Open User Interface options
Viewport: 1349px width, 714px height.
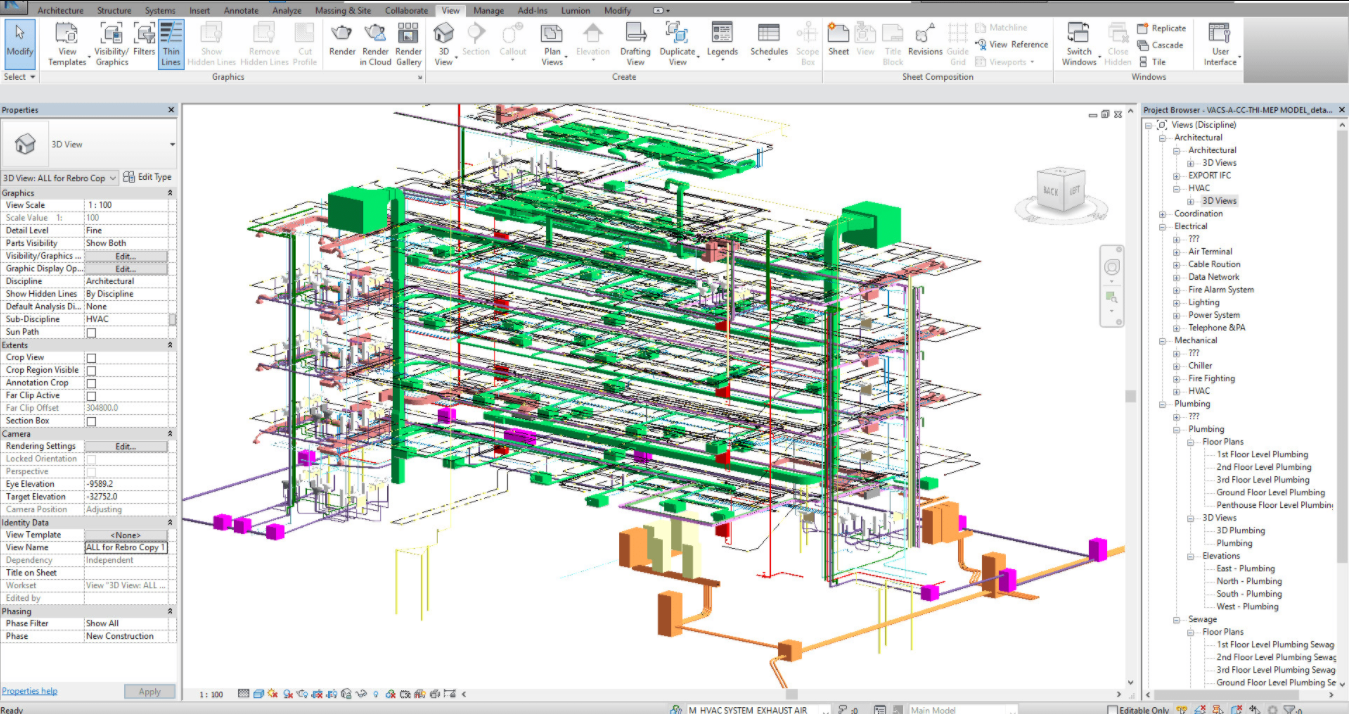[x=1219, y=44]
